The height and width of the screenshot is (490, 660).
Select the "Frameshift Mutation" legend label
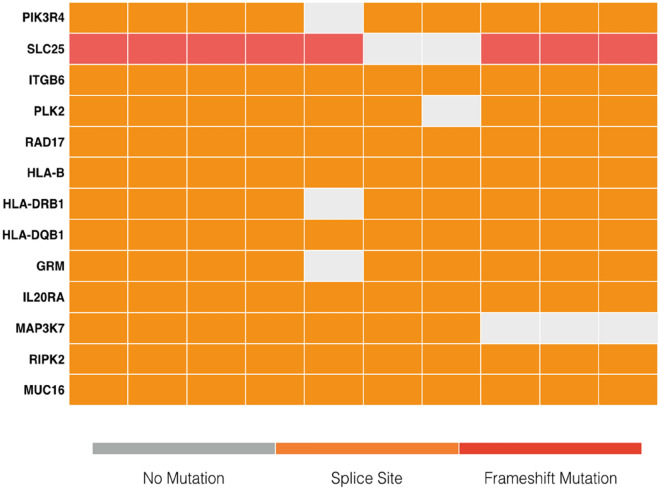coord(550,477)
